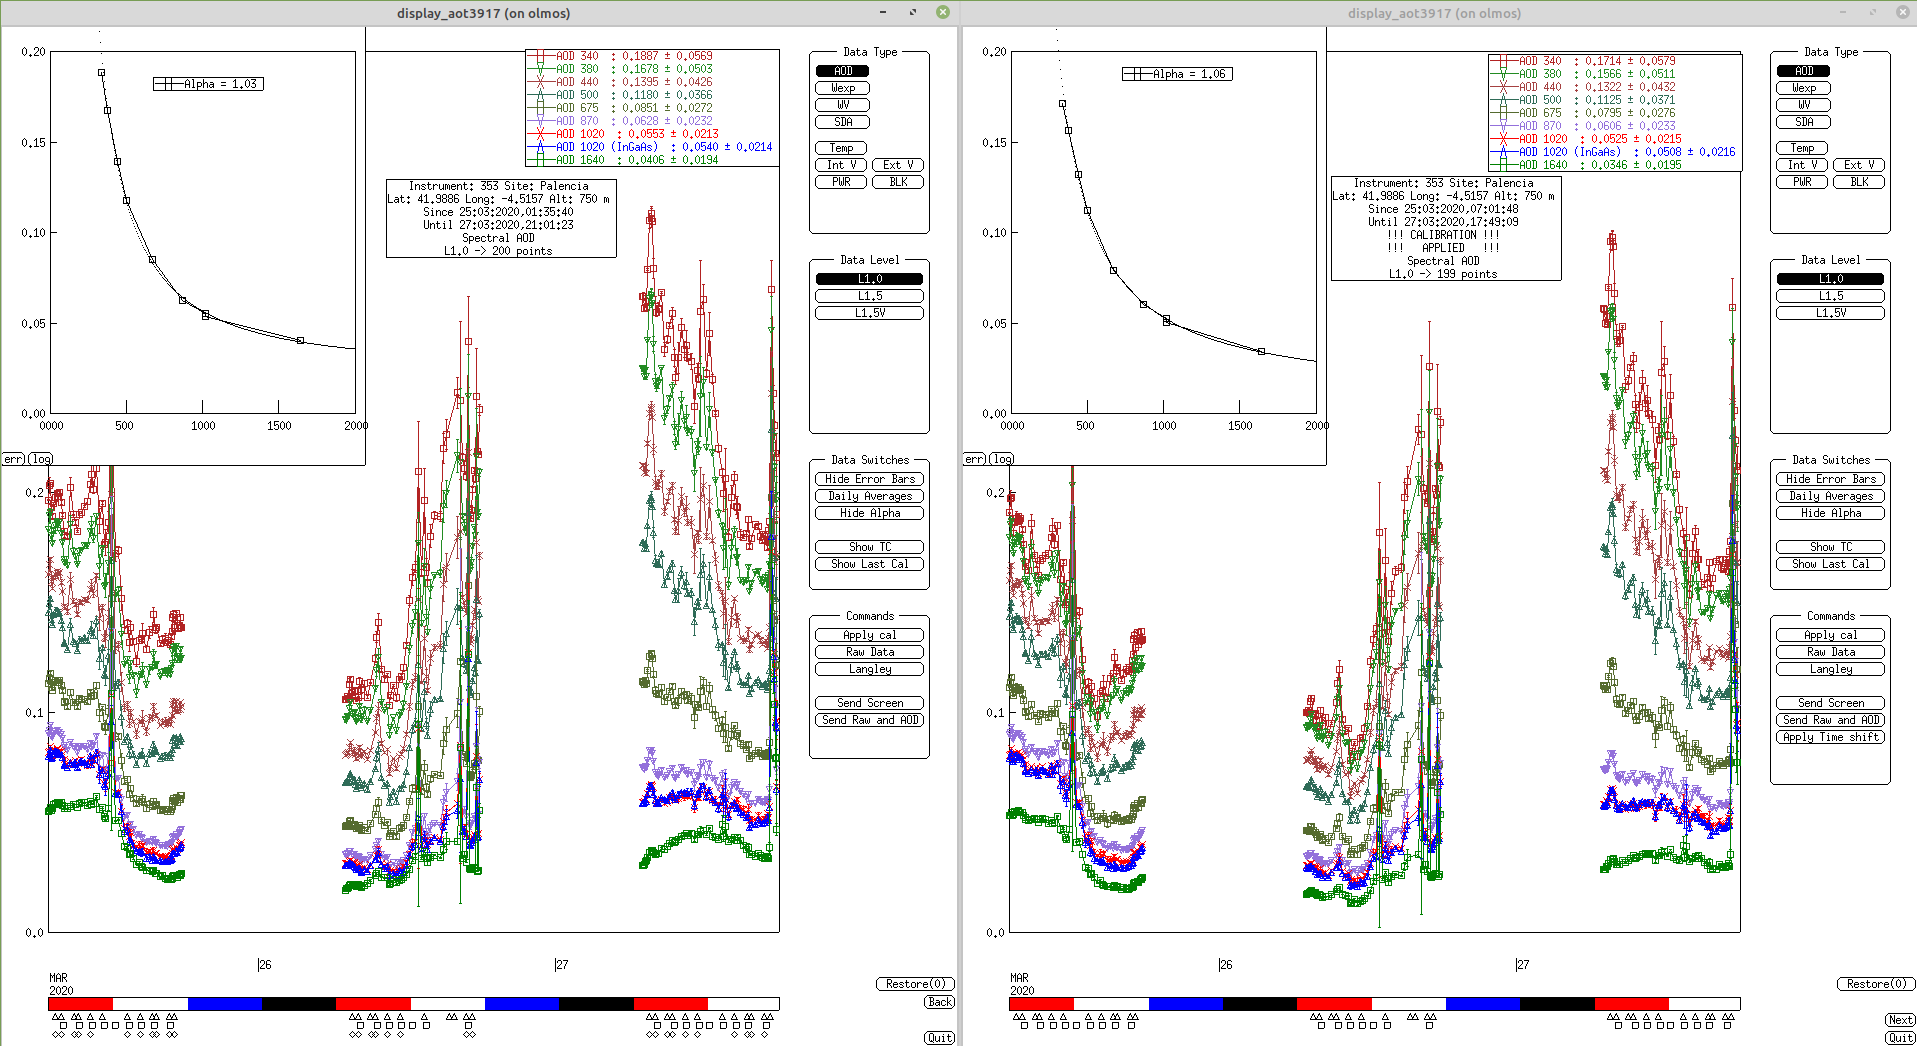This screenshot has width=1917, height=1046.
Task: Click Quit button in left window
Action: pyautogui.click(x=939, y=1038)
